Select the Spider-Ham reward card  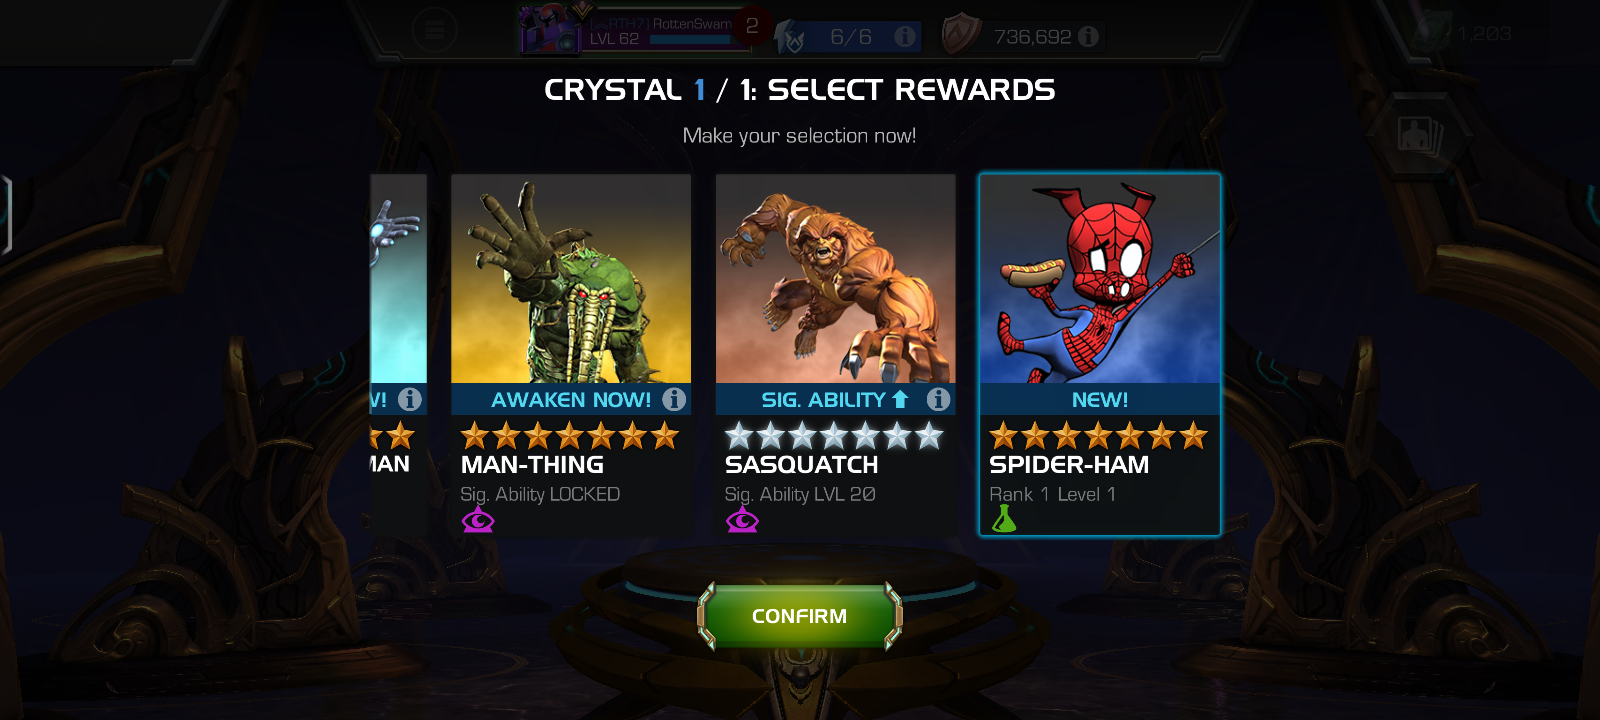(1100, 355)
